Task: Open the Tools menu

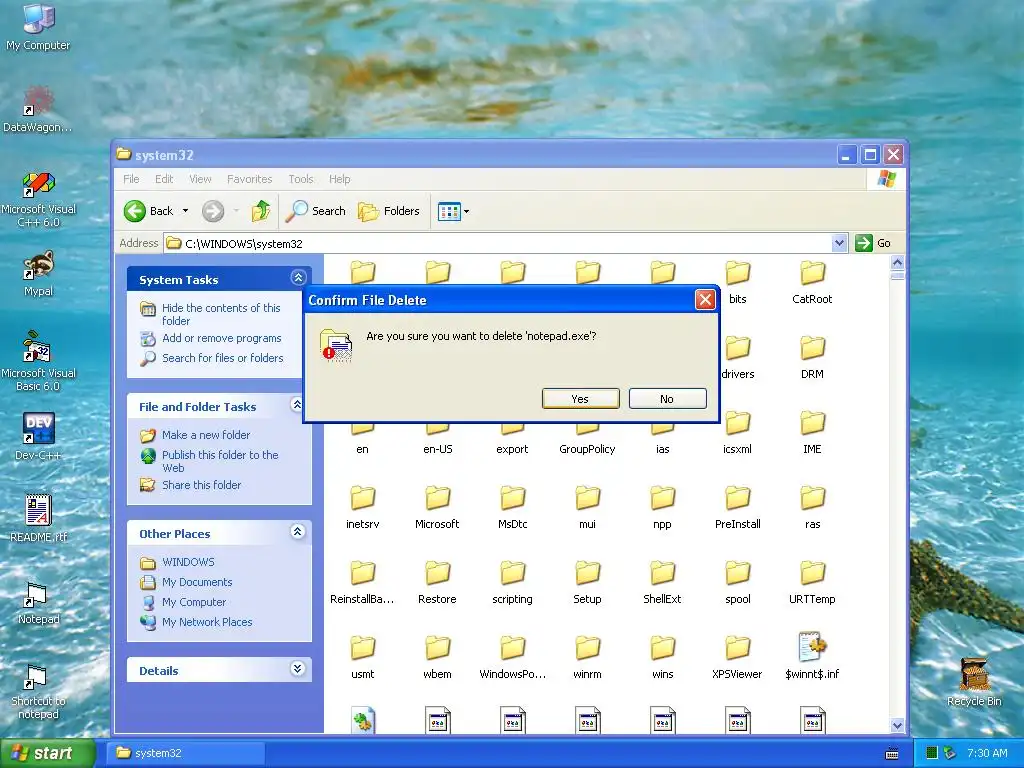Action: pos(300,179)
